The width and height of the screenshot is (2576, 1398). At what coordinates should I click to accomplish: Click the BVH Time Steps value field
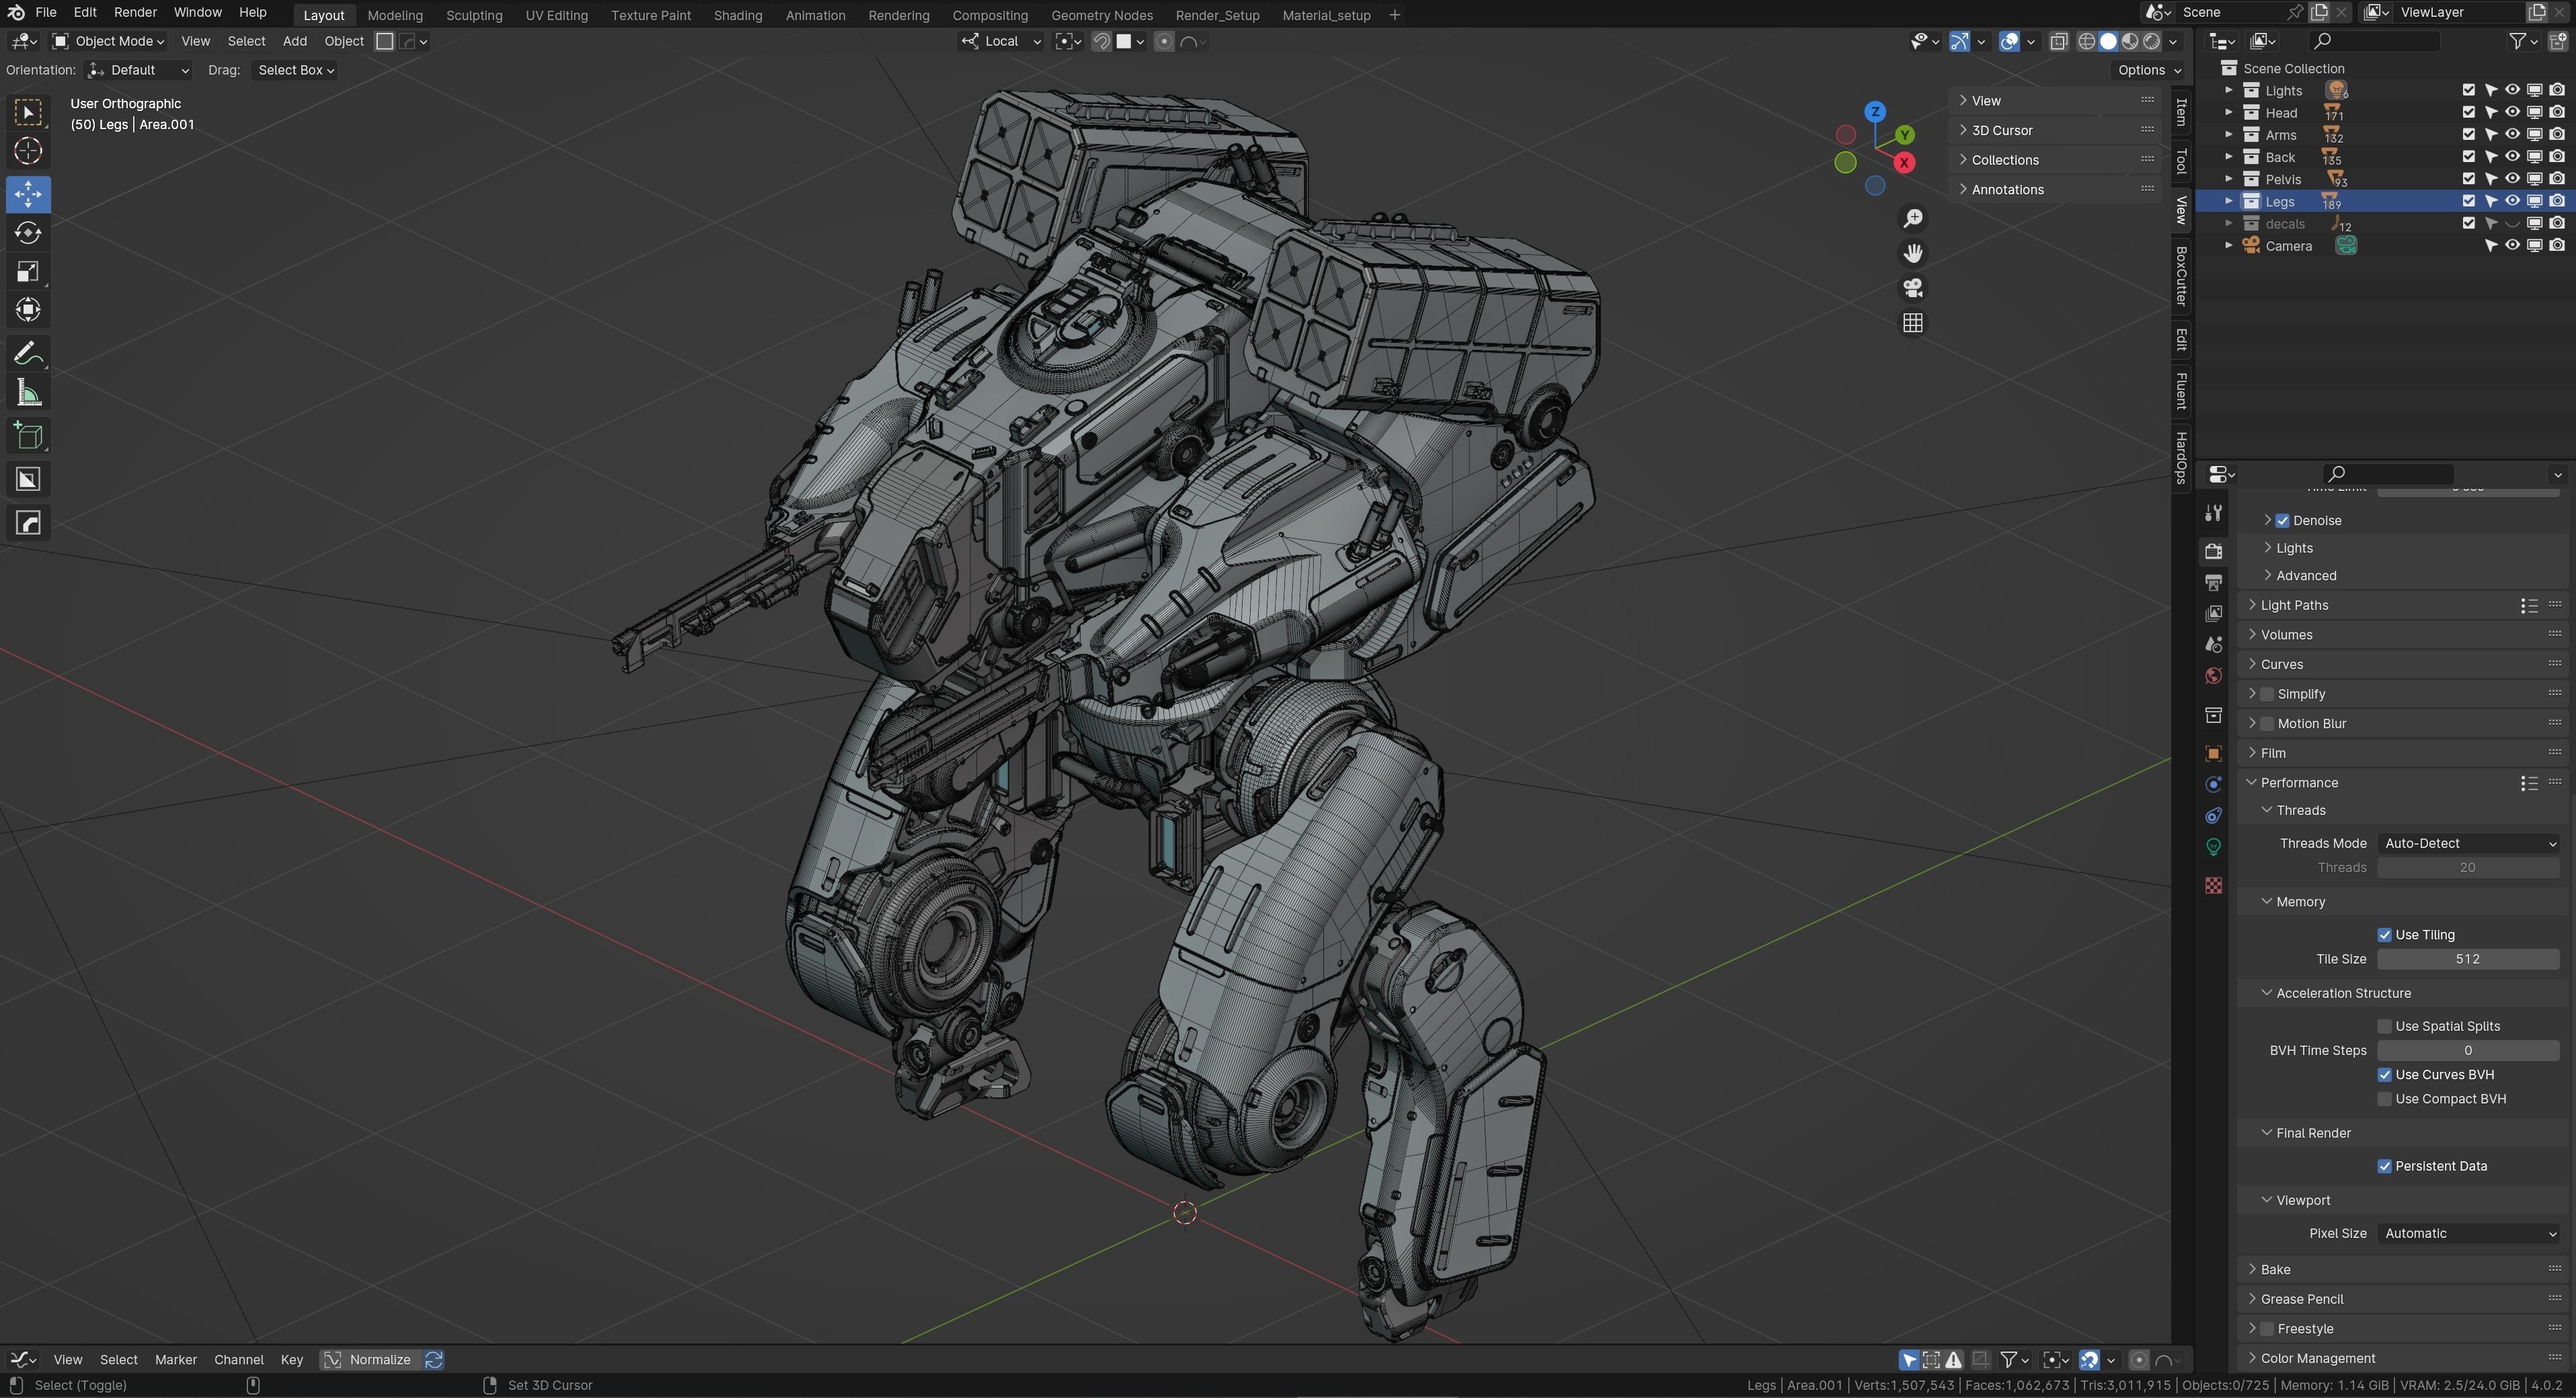point(2468,1051)
